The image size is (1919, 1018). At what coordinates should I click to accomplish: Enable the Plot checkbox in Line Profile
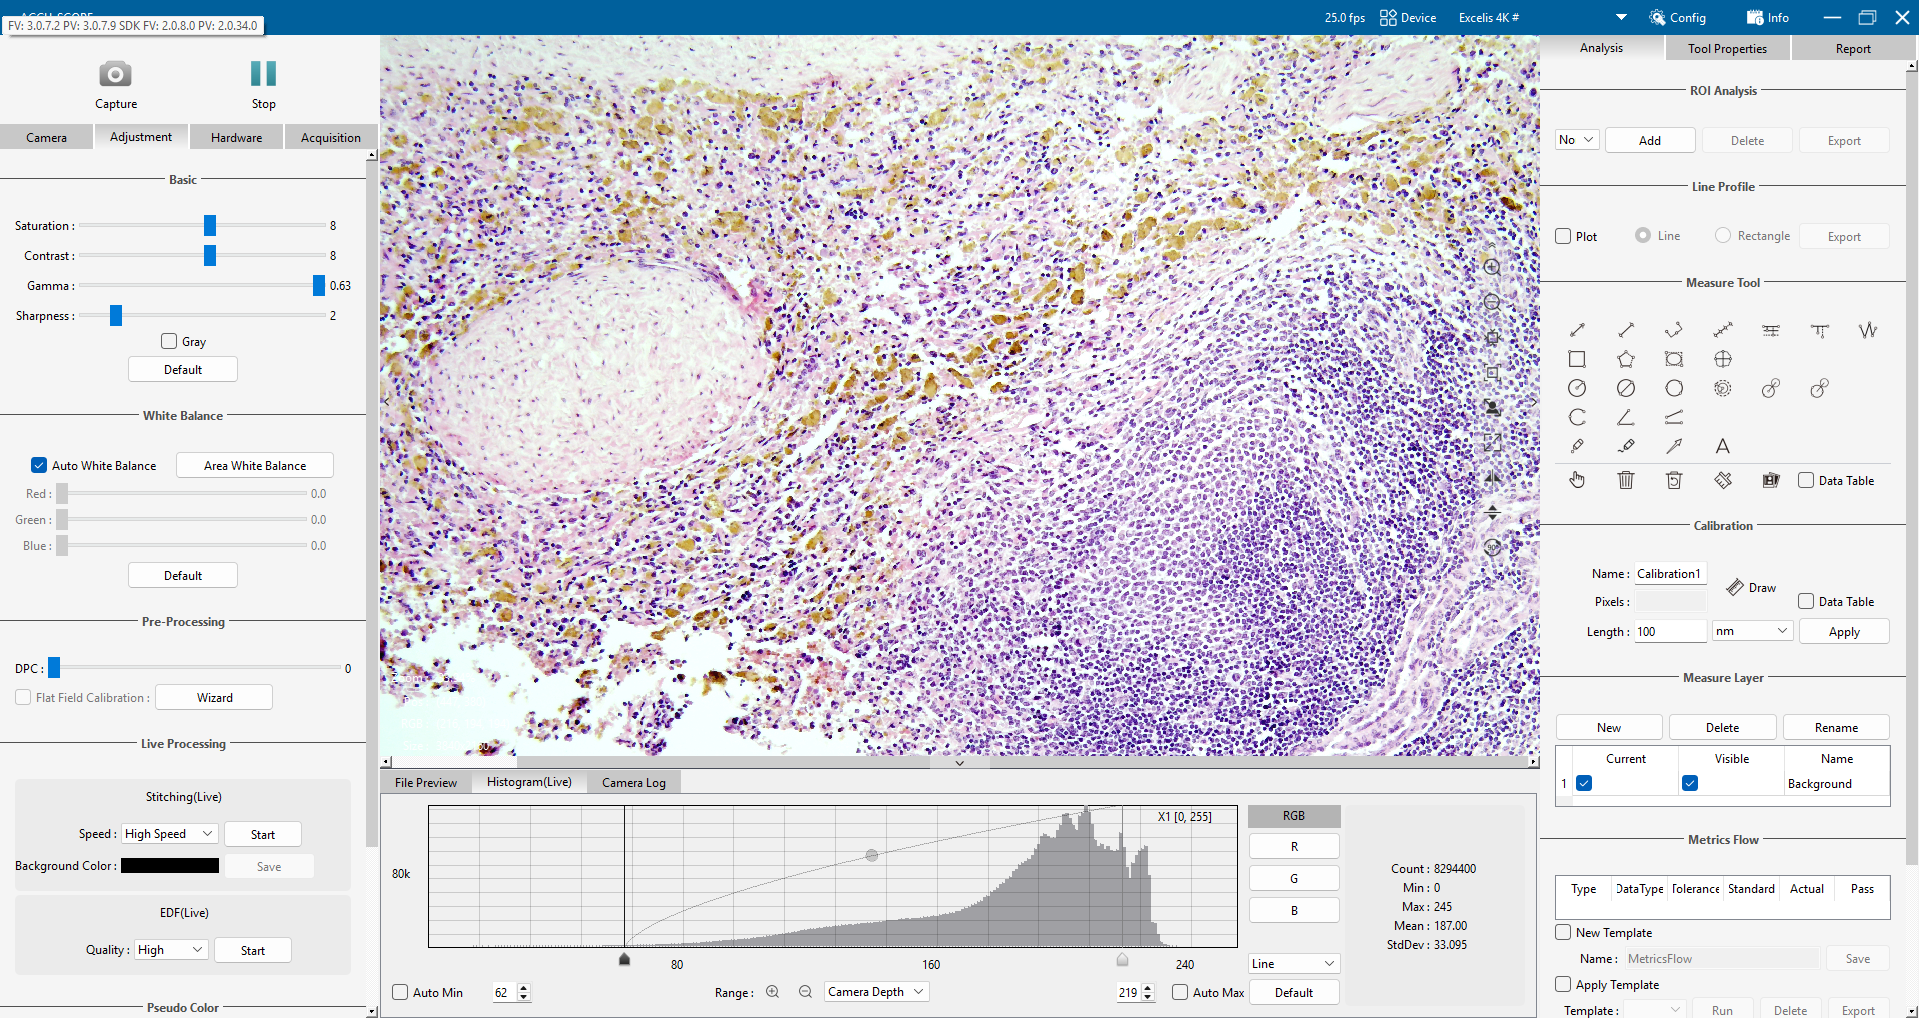click(x=1564, y=236)
